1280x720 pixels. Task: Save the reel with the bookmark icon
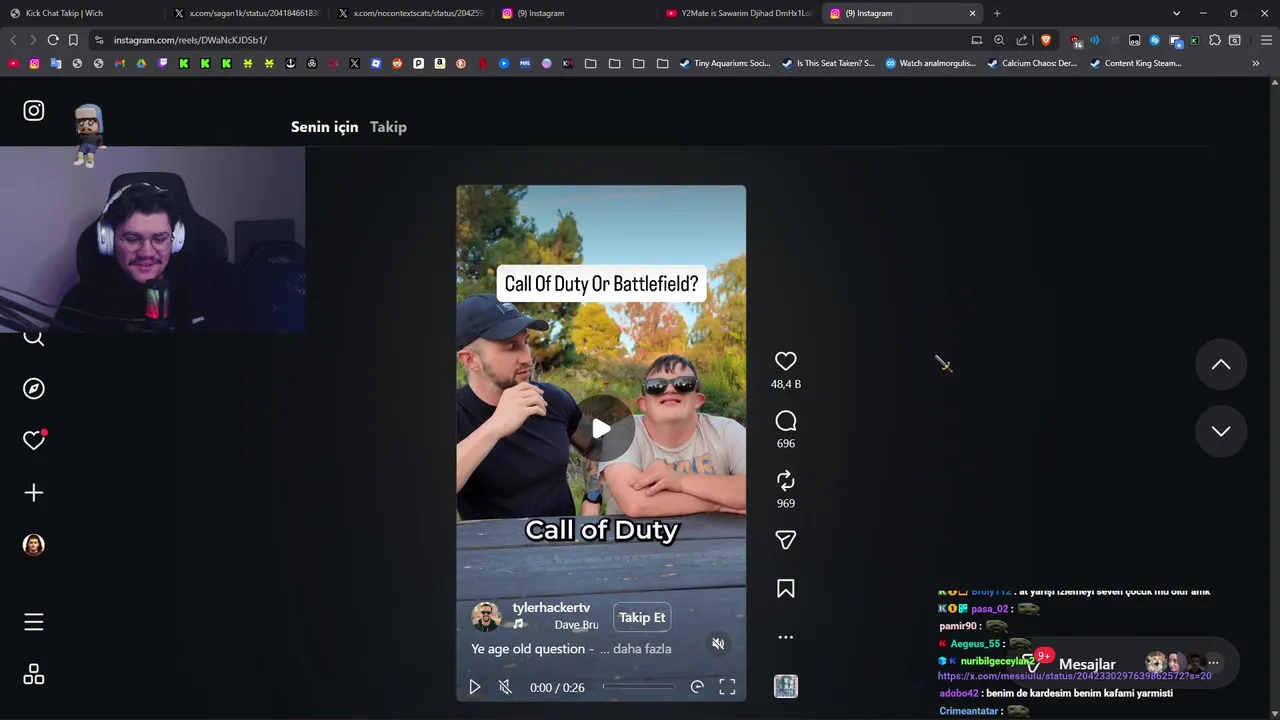(786, 589)
